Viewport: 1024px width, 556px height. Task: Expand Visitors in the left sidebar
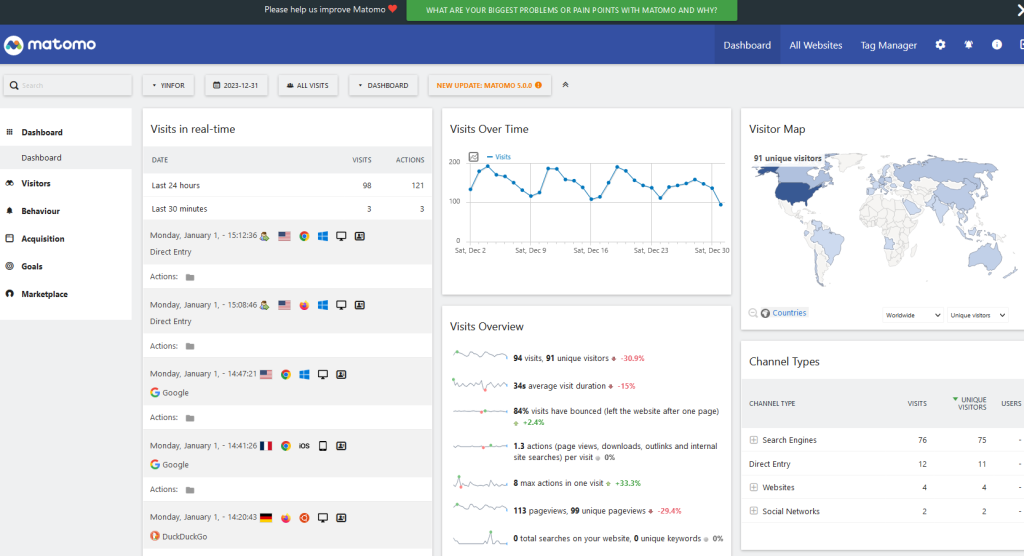(36, 184)
